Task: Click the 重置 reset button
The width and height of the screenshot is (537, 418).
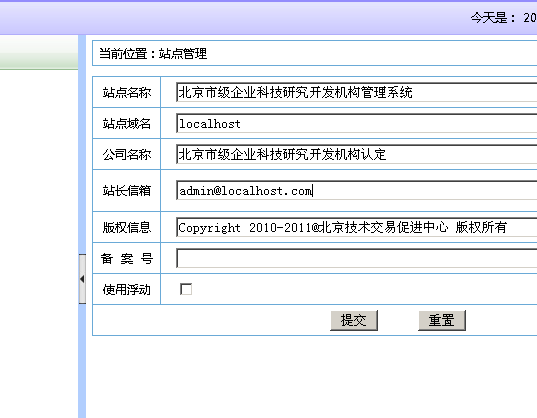Action: (442, 320)
